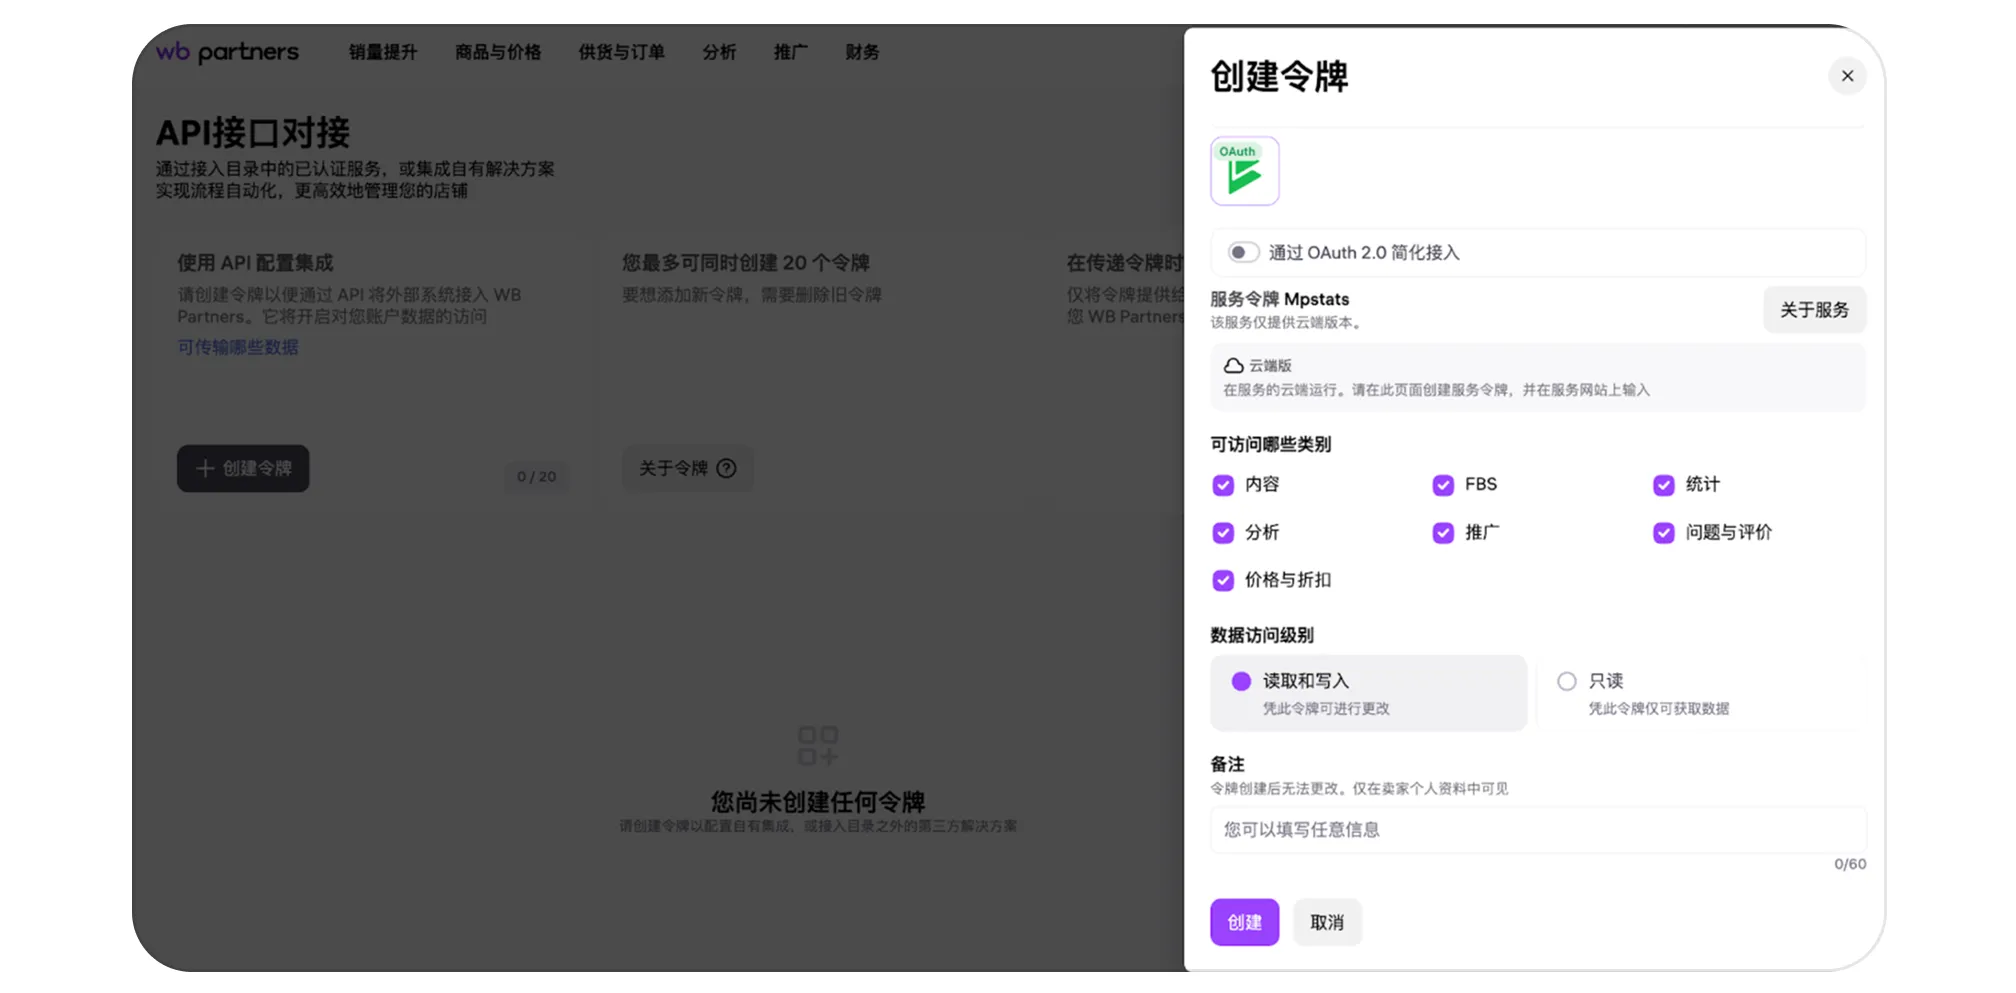Select the 读取和写入 access option

(1241, 680)
